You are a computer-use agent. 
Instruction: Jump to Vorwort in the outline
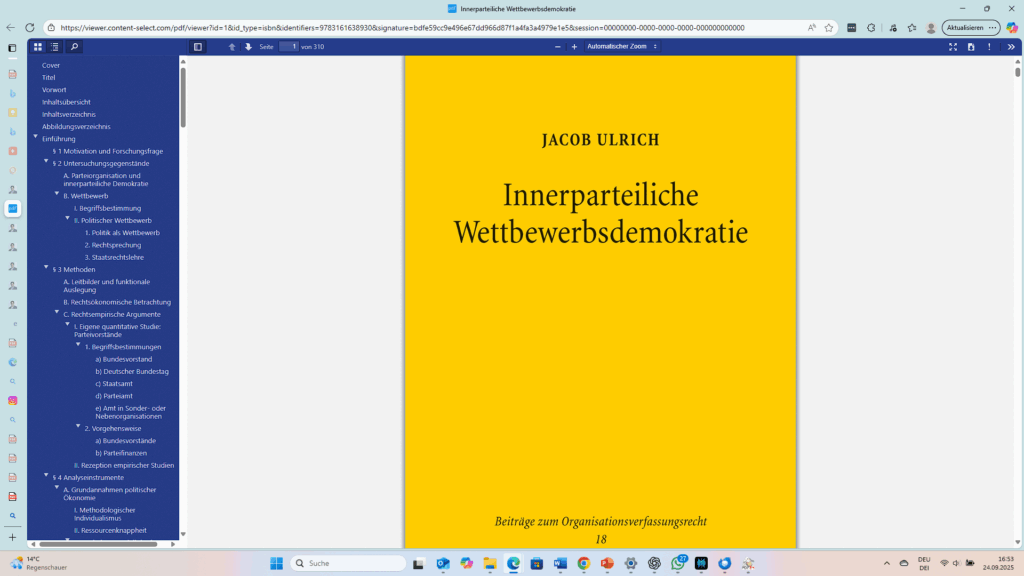click(x=54, y=90)
